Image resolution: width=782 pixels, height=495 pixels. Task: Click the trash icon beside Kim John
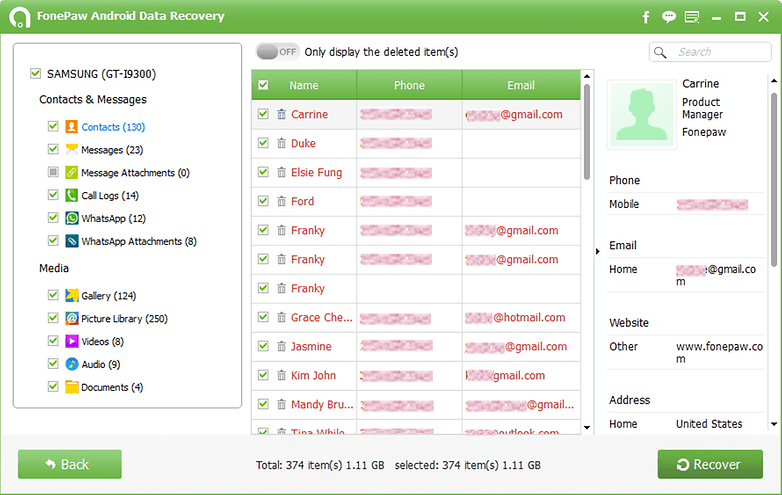282,375
